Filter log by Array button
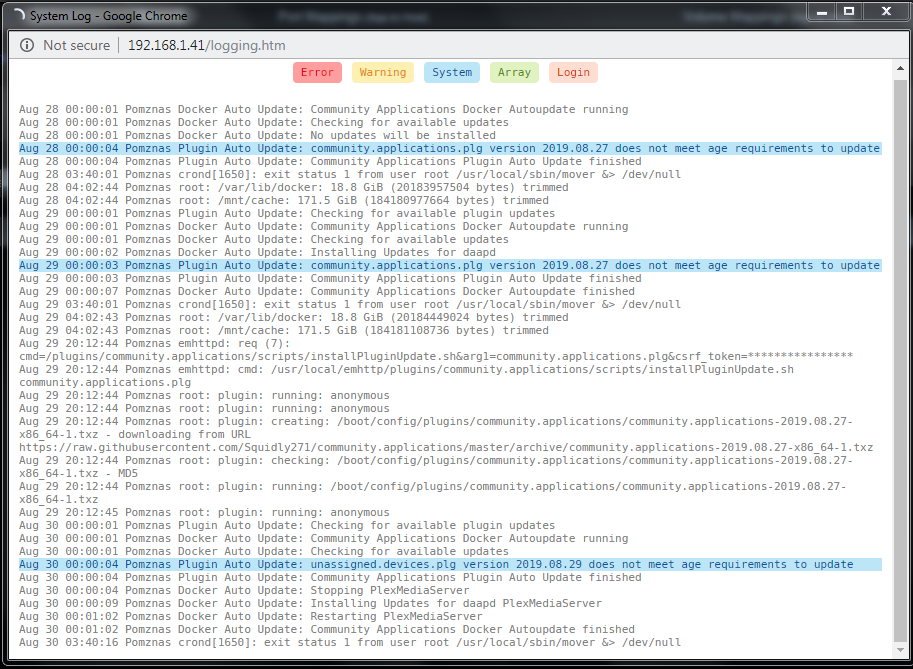This screenshot has height=669, width=913. (x=514, y=72)
